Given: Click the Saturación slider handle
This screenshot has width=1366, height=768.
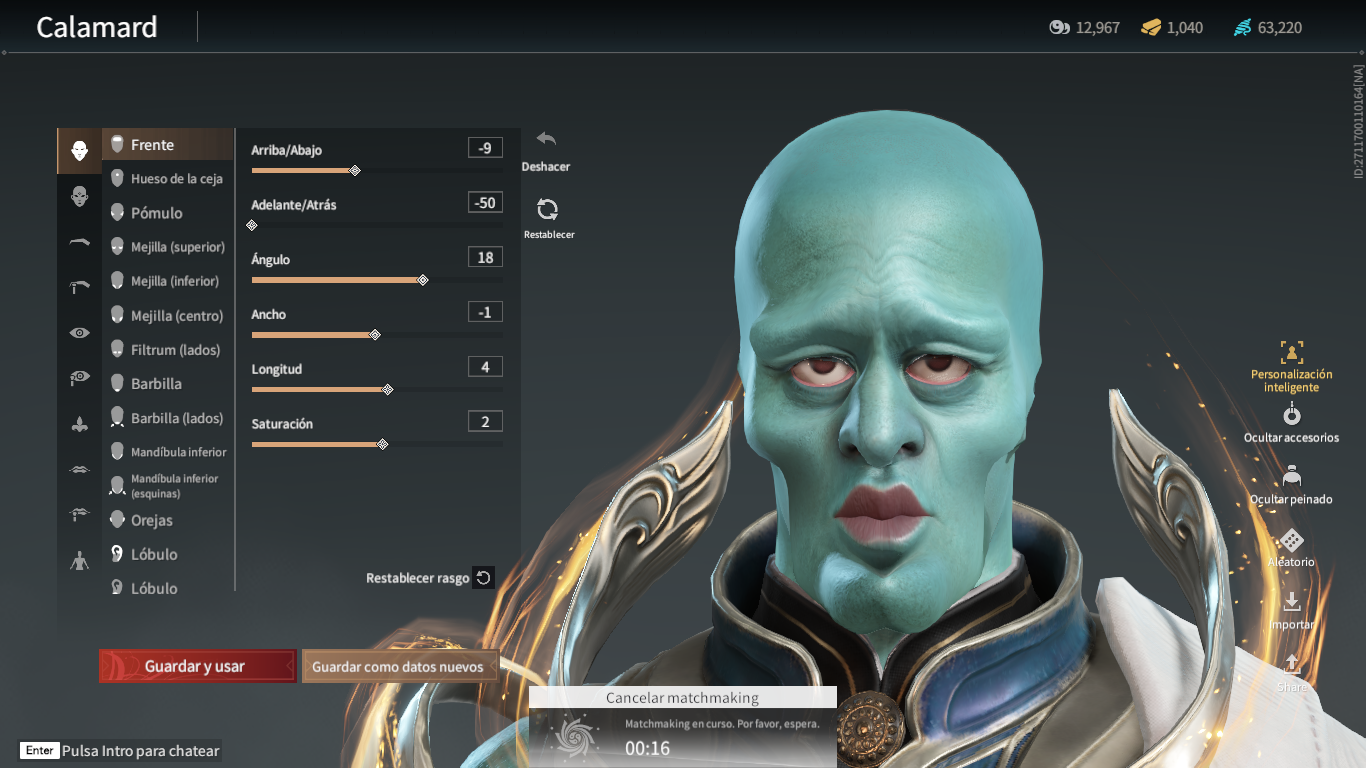Looking at the screenshot, I should 382,444.
